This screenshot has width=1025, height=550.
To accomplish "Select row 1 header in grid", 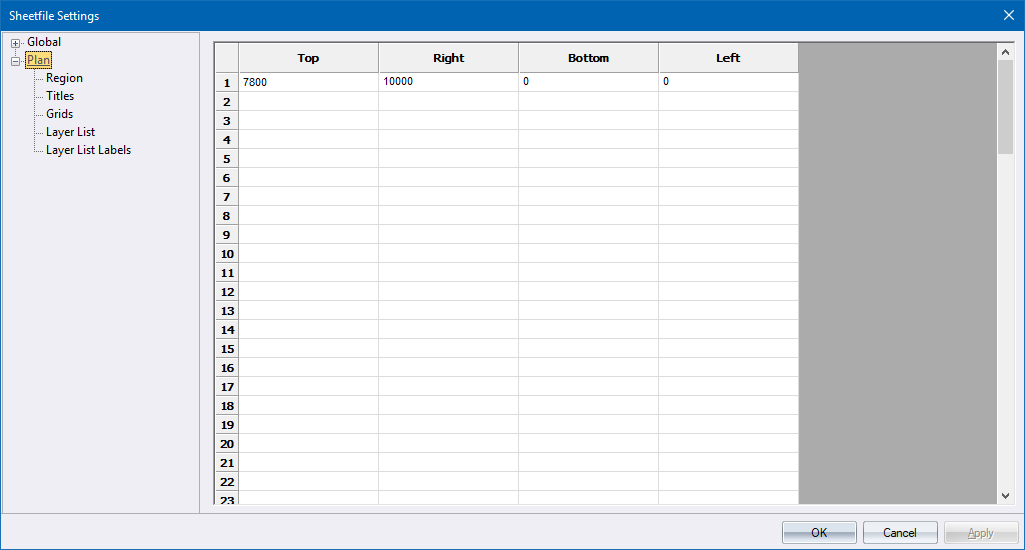I will [x=227, y=82].
